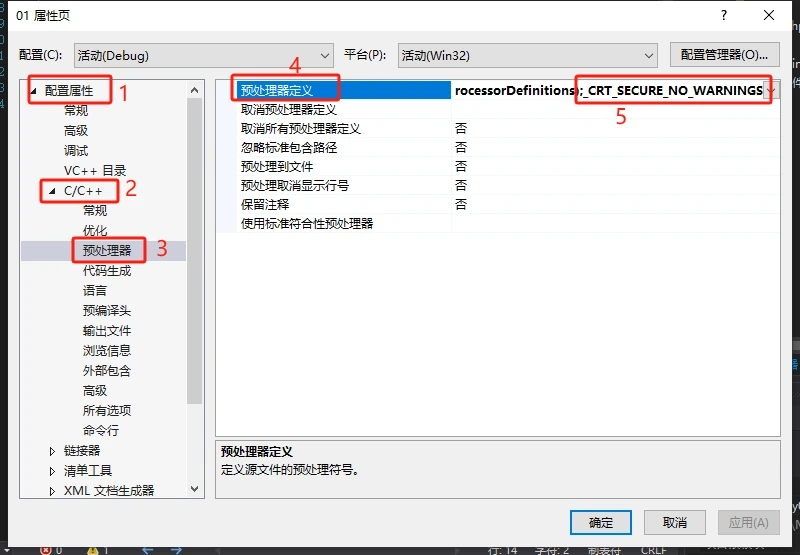
Task: Click the property tree scrollbar thumb
Action: click(x=194, y=251)
